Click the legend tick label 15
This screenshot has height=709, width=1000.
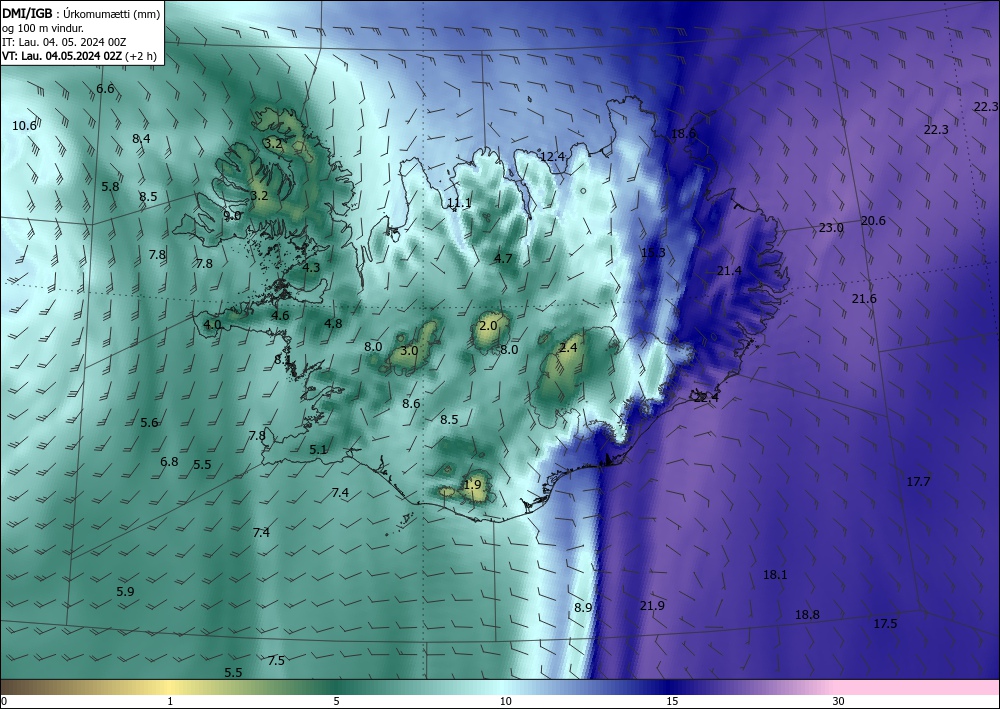[x=672, y=702]
